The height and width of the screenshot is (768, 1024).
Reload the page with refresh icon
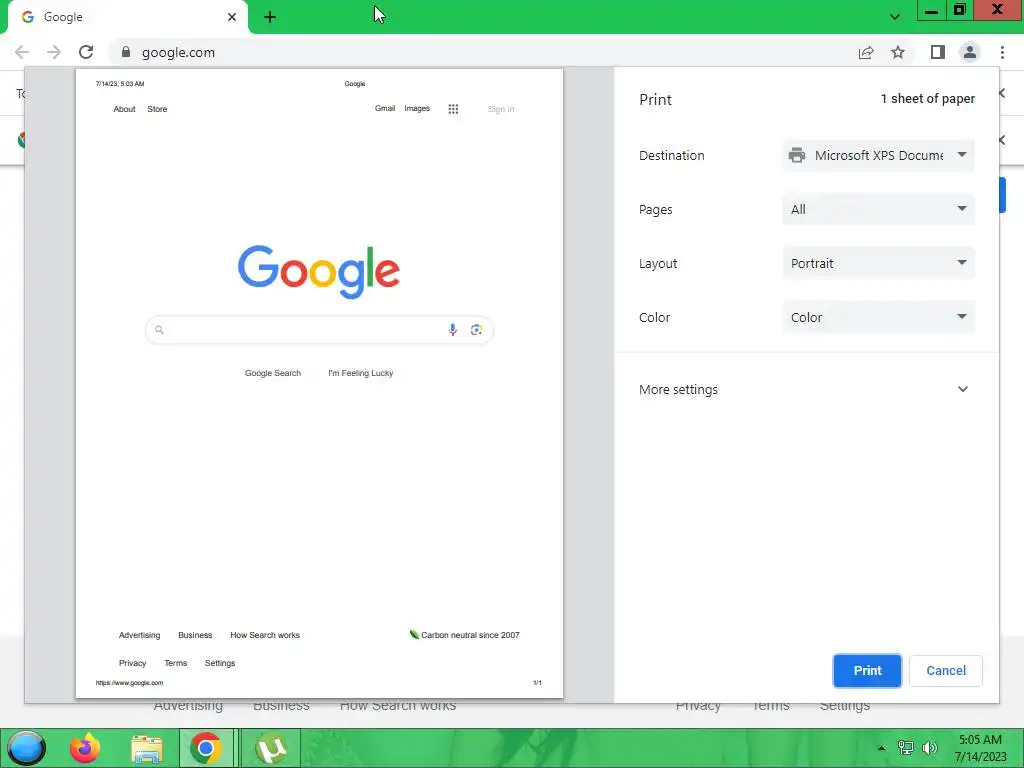point(86,52)
